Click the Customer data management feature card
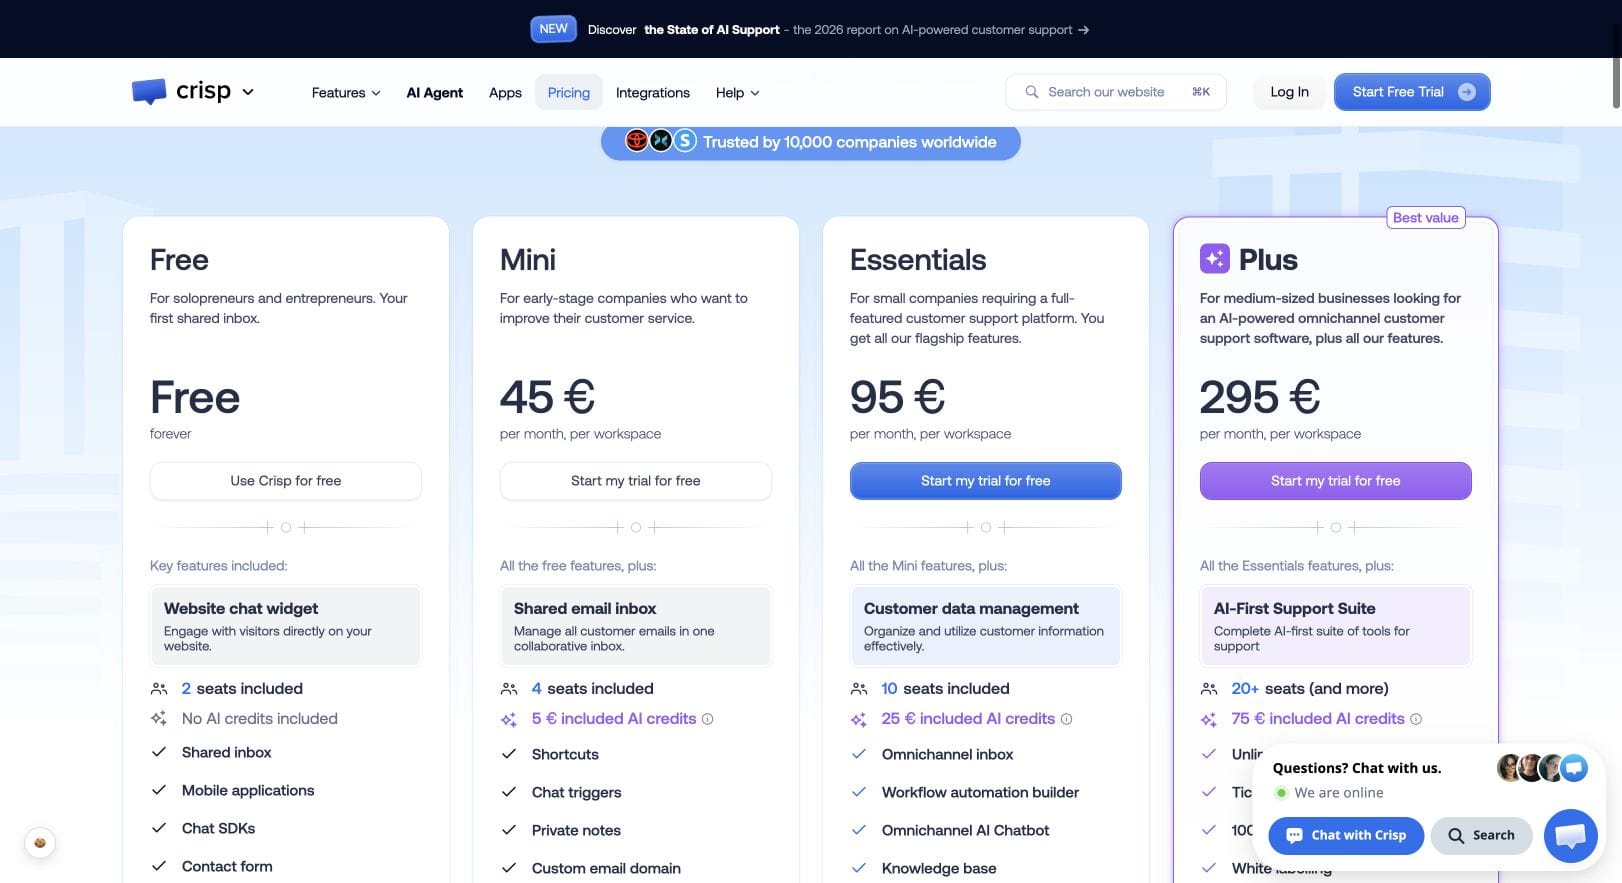Image resolution: width=1622 pixels, height=883 pixels. (x=986, y=626)
